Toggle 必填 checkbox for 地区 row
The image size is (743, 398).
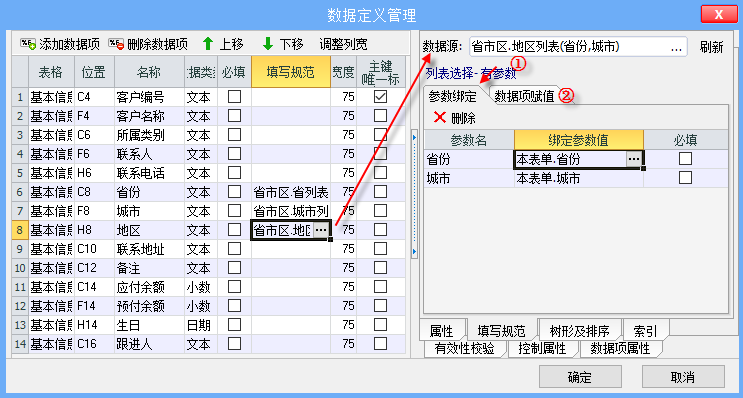234,230
